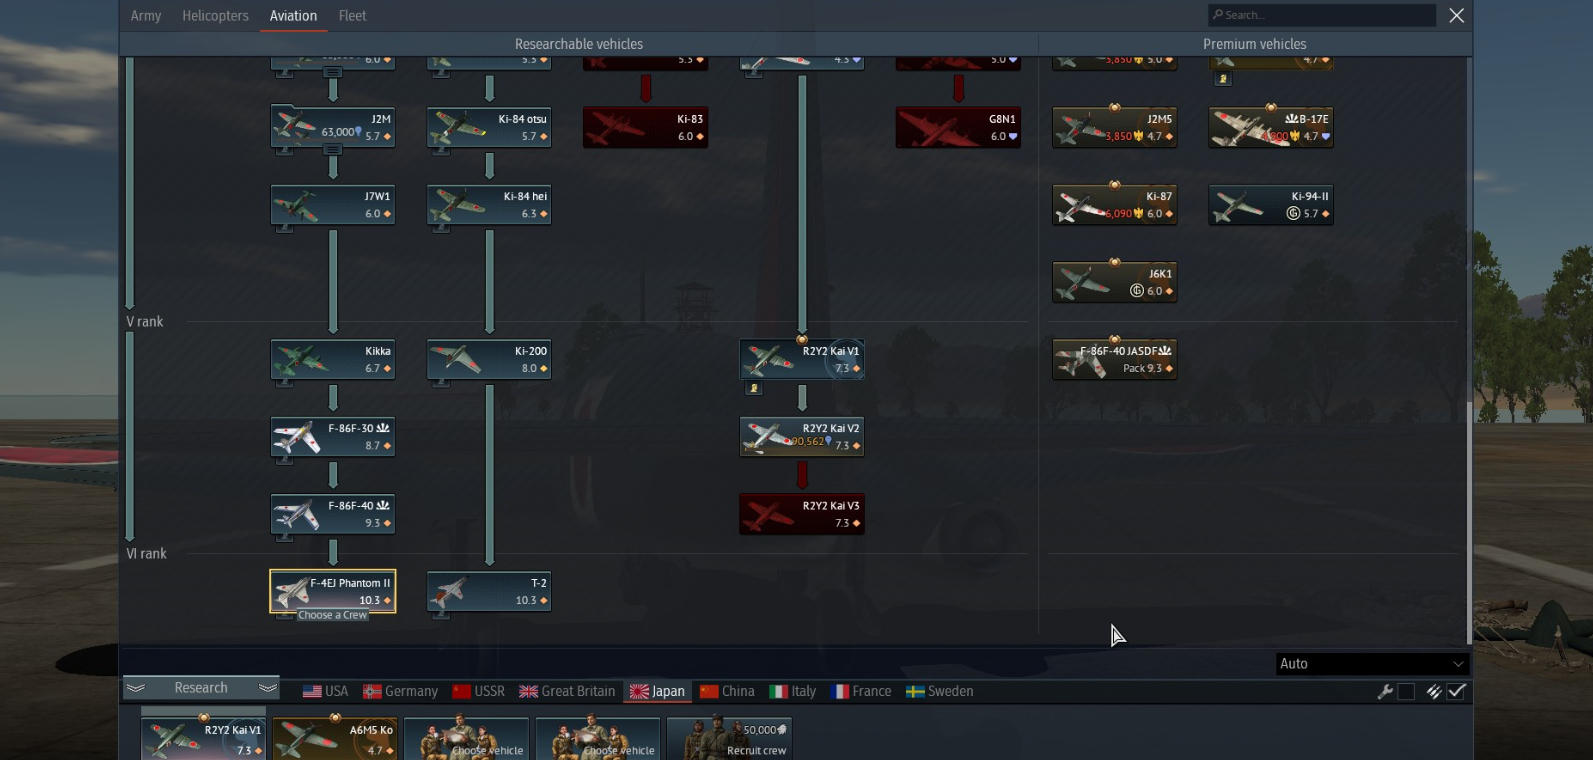Expand the J2M vehicle group
The image size is (1593, 760).
point(333,149)
